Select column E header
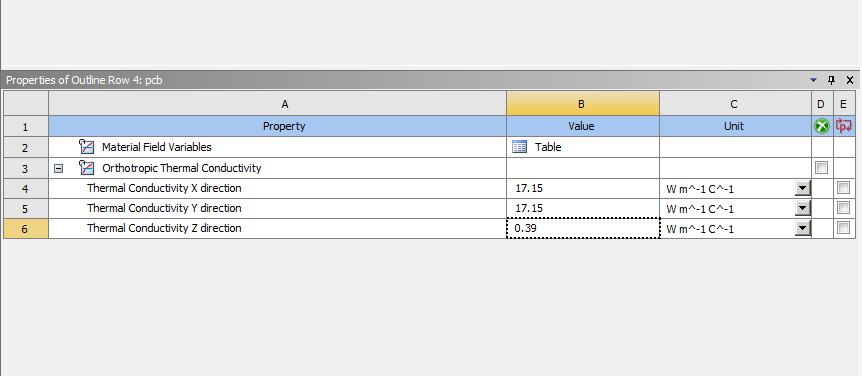Screen dimensions: 862x376 844,104
